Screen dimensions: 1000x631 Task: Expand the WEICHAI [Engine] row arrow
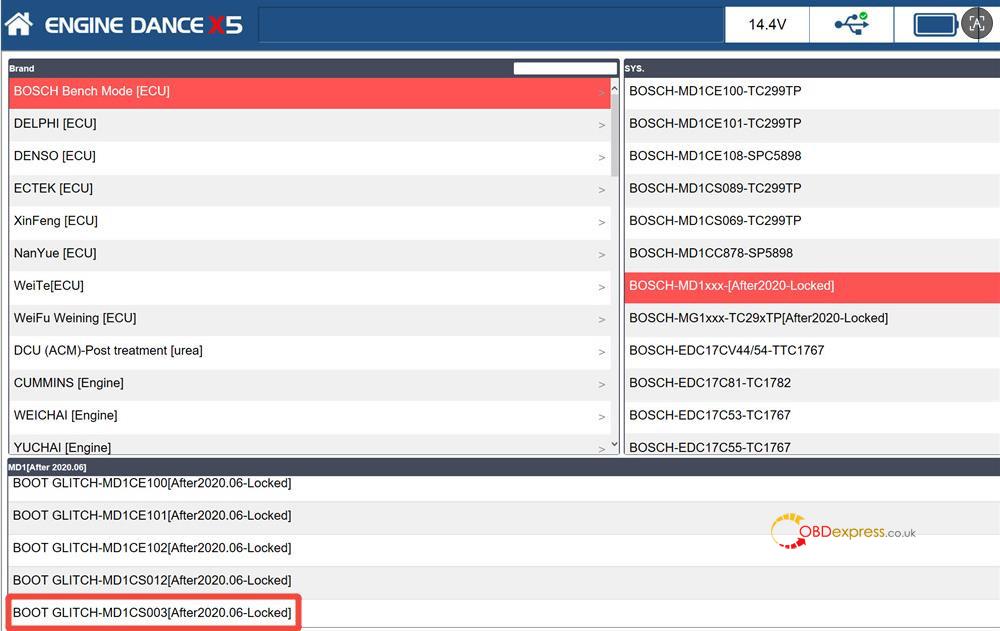click(x=601, y=417)
